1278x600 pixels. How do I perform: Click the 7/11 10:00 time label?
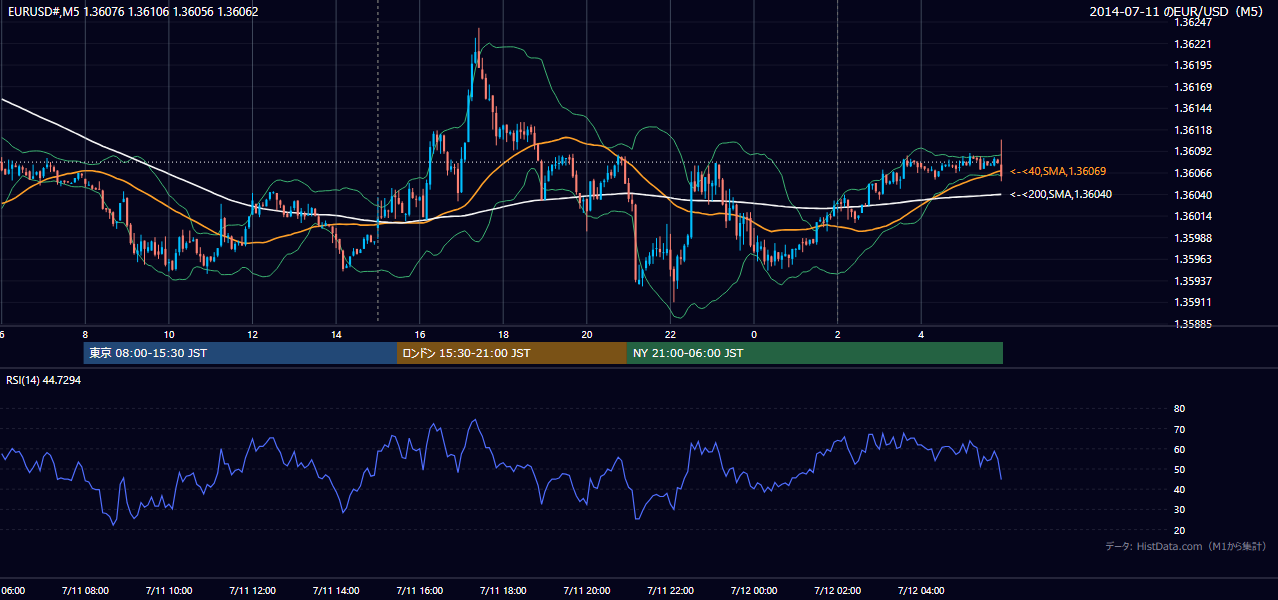pyautogui.click(x=169, y=590)
